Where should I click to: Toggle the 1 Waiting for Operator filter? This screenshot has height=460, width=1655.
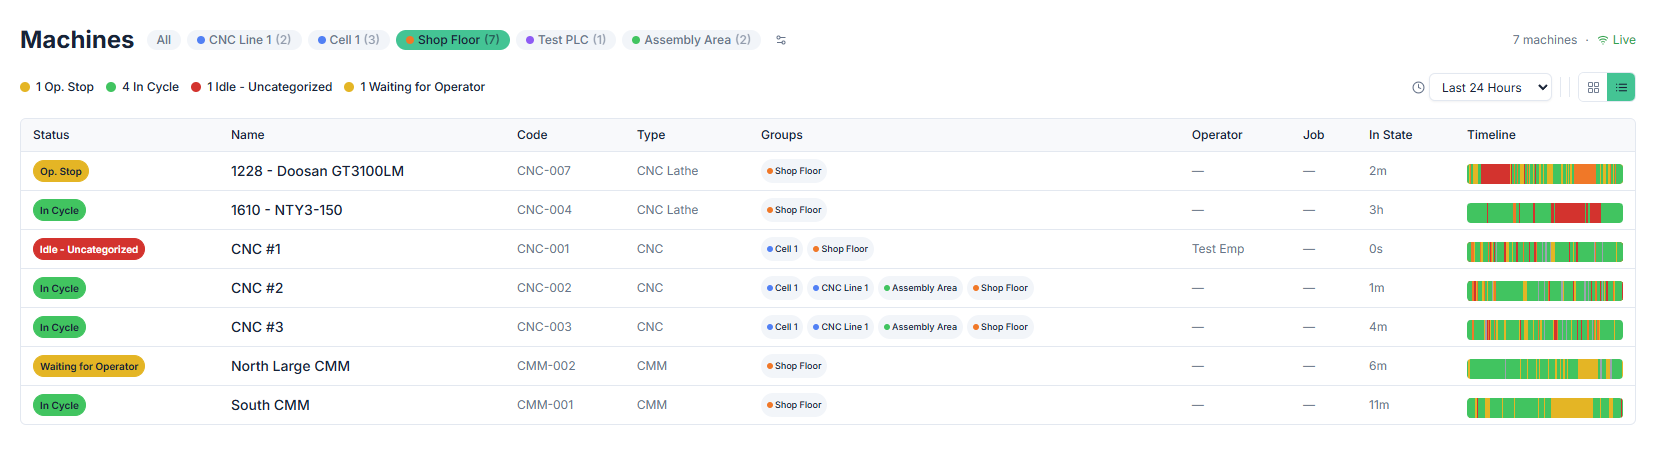(x=415, y=87)
